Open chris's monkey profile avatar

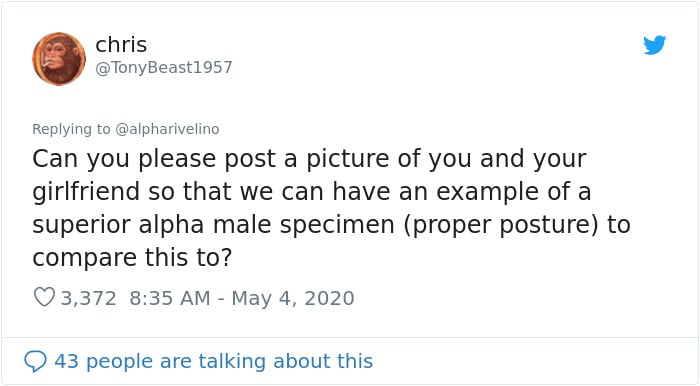[x=58, y=58]
